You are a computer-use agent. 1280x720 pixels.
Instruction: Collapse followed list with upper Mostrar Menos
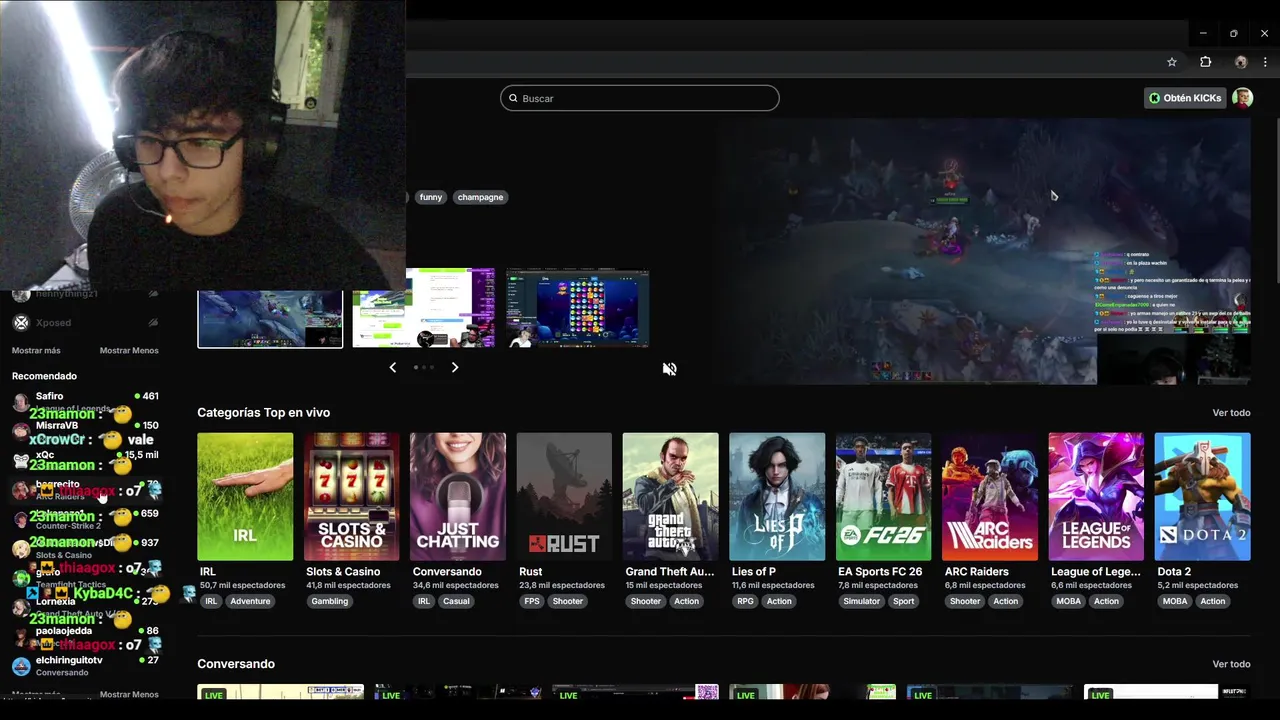coord(129,351)
